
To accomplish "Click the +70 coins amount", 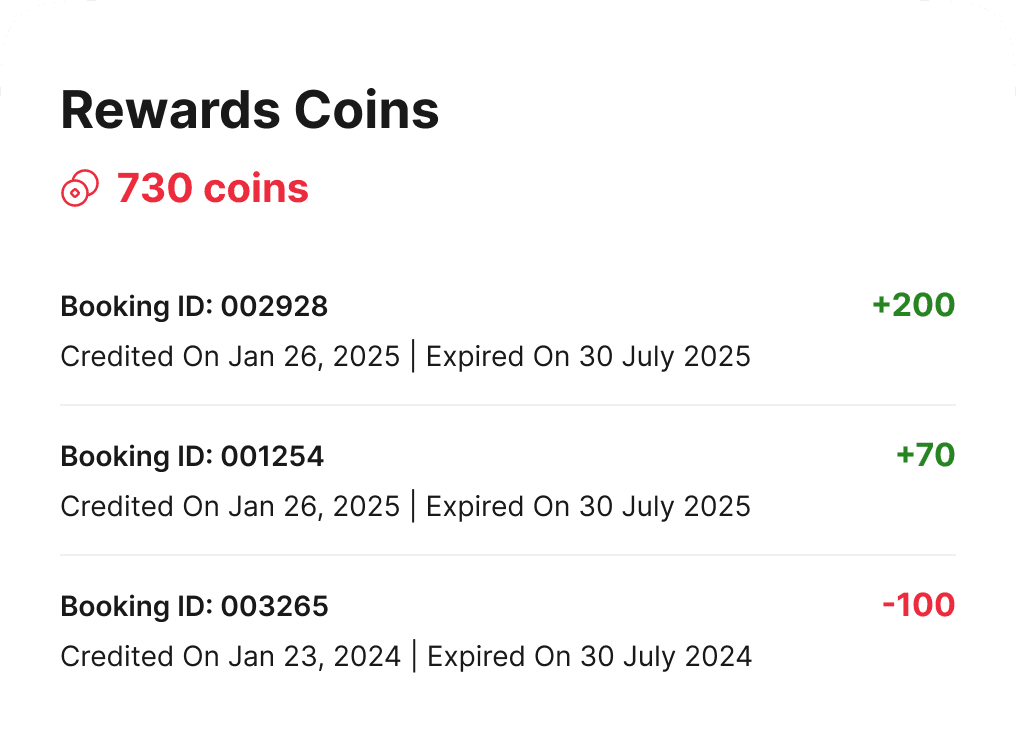I will coord(925,455).
